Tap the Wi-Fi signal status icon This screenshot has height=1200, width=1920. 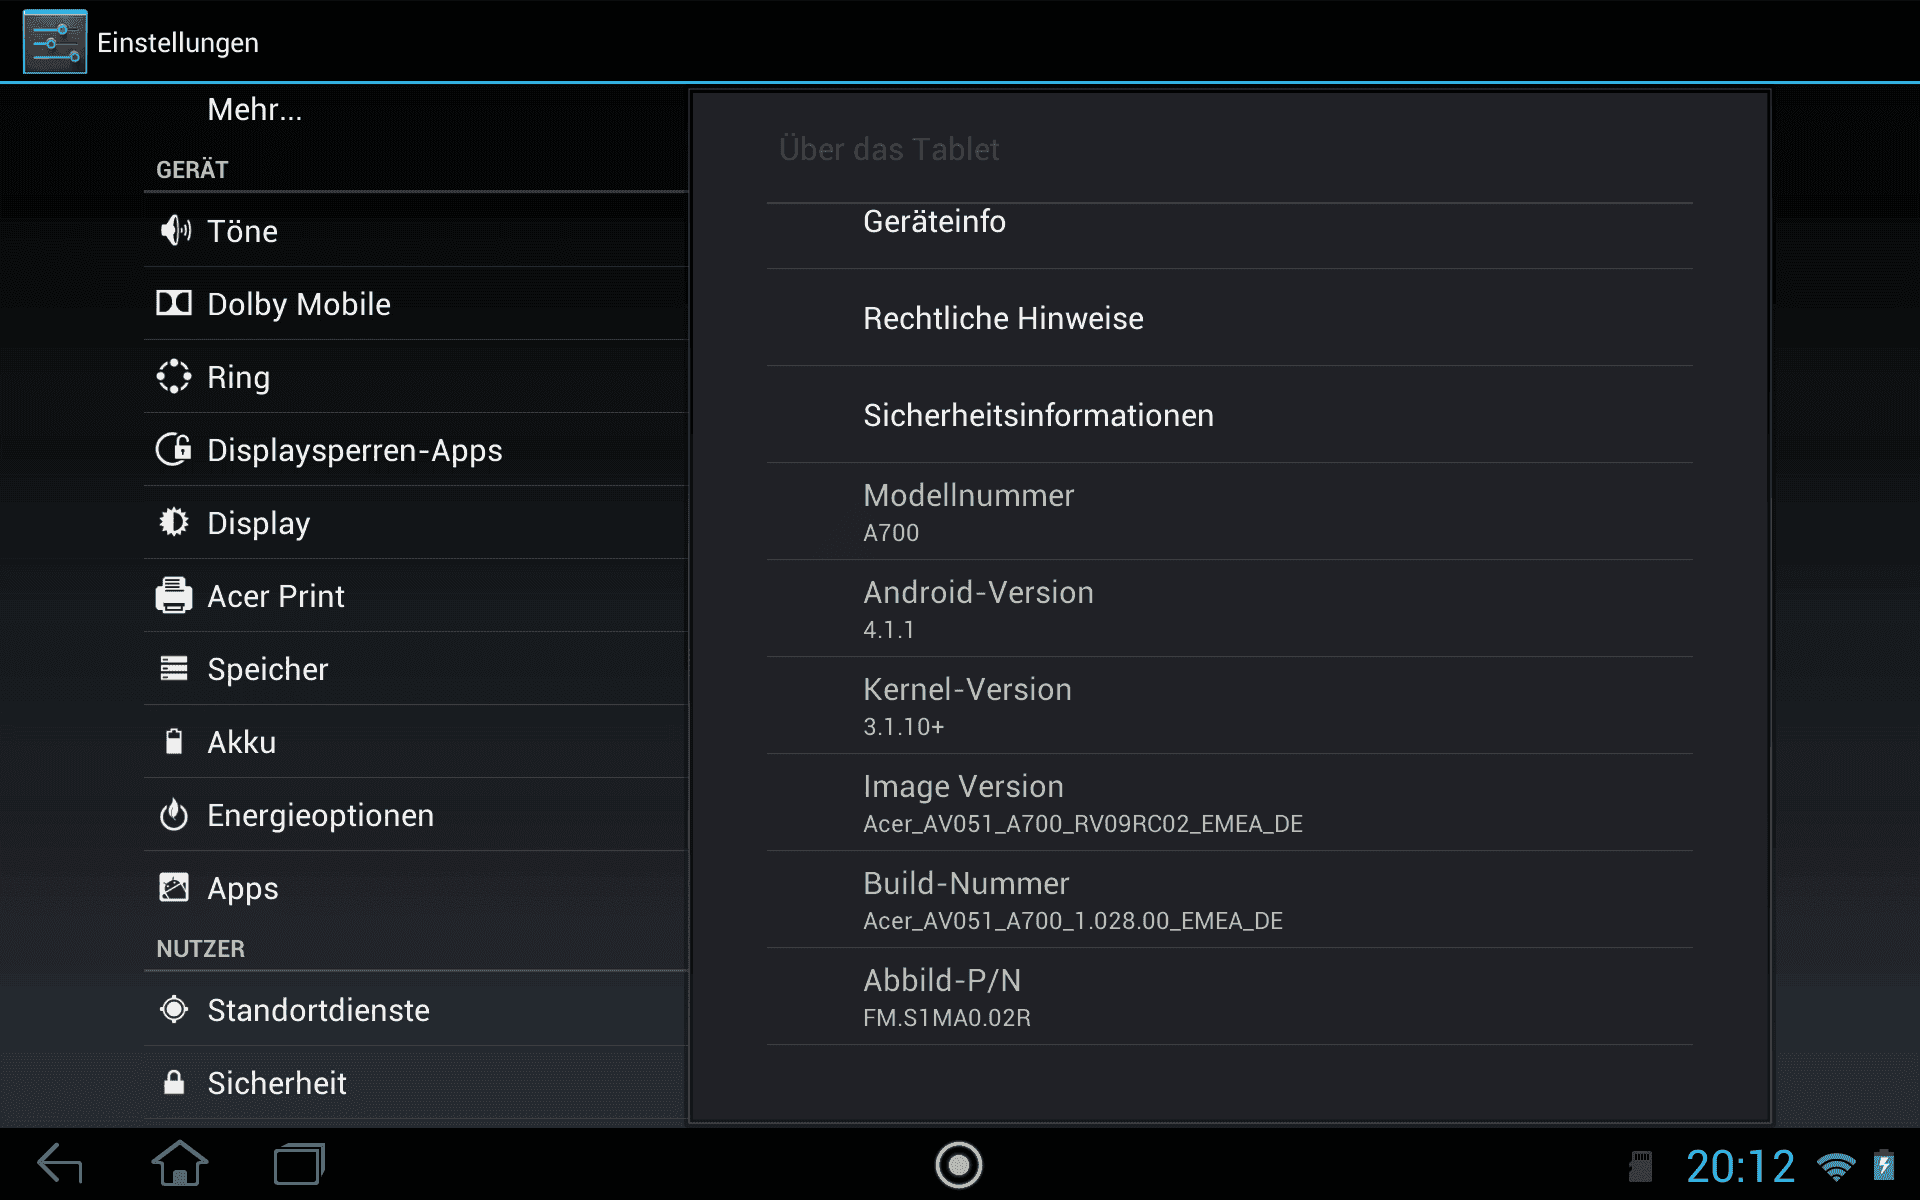1836,1166
